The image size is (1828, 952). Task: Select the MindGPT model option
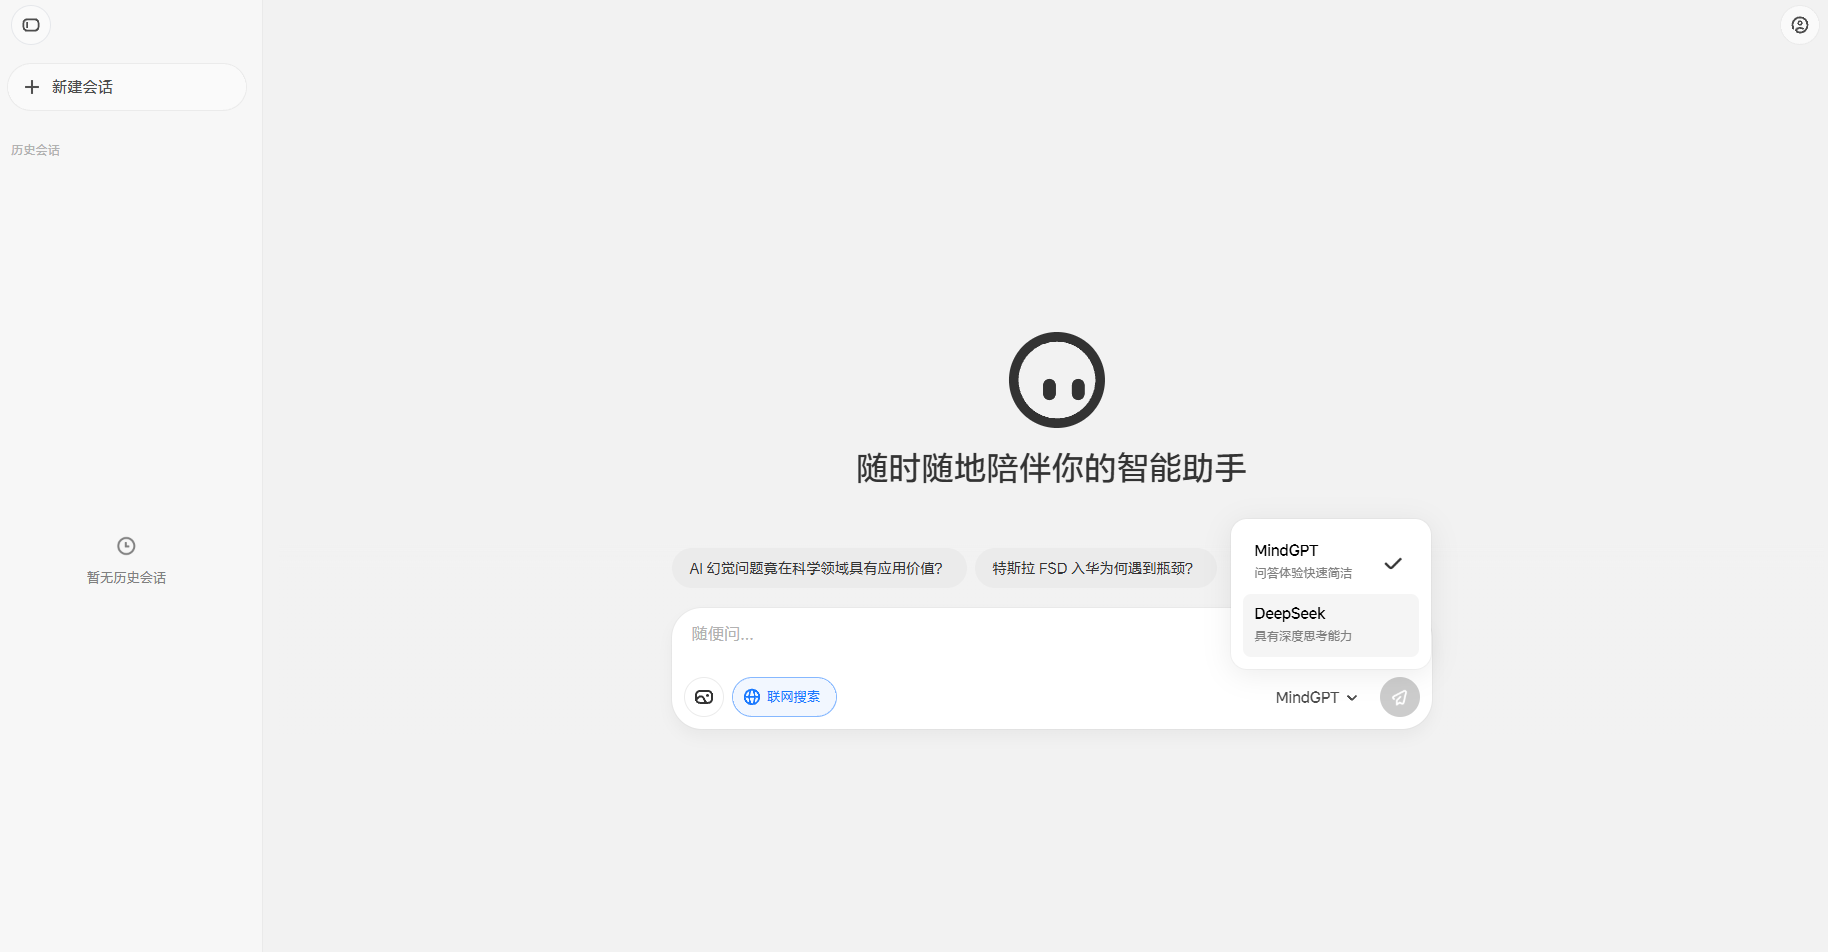pyautogui.click(x=1330, y=563)
